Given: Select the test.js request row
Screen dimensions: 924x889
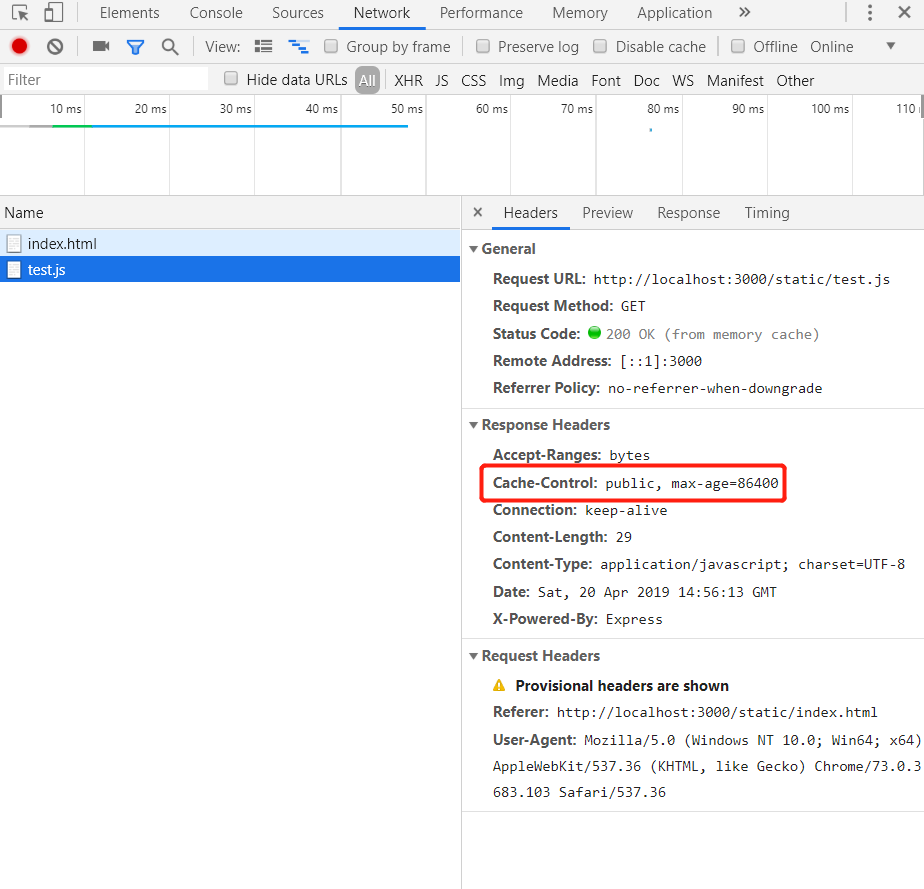Looking at the screenshot, I should pyautogui.click(x=230, y=270).
